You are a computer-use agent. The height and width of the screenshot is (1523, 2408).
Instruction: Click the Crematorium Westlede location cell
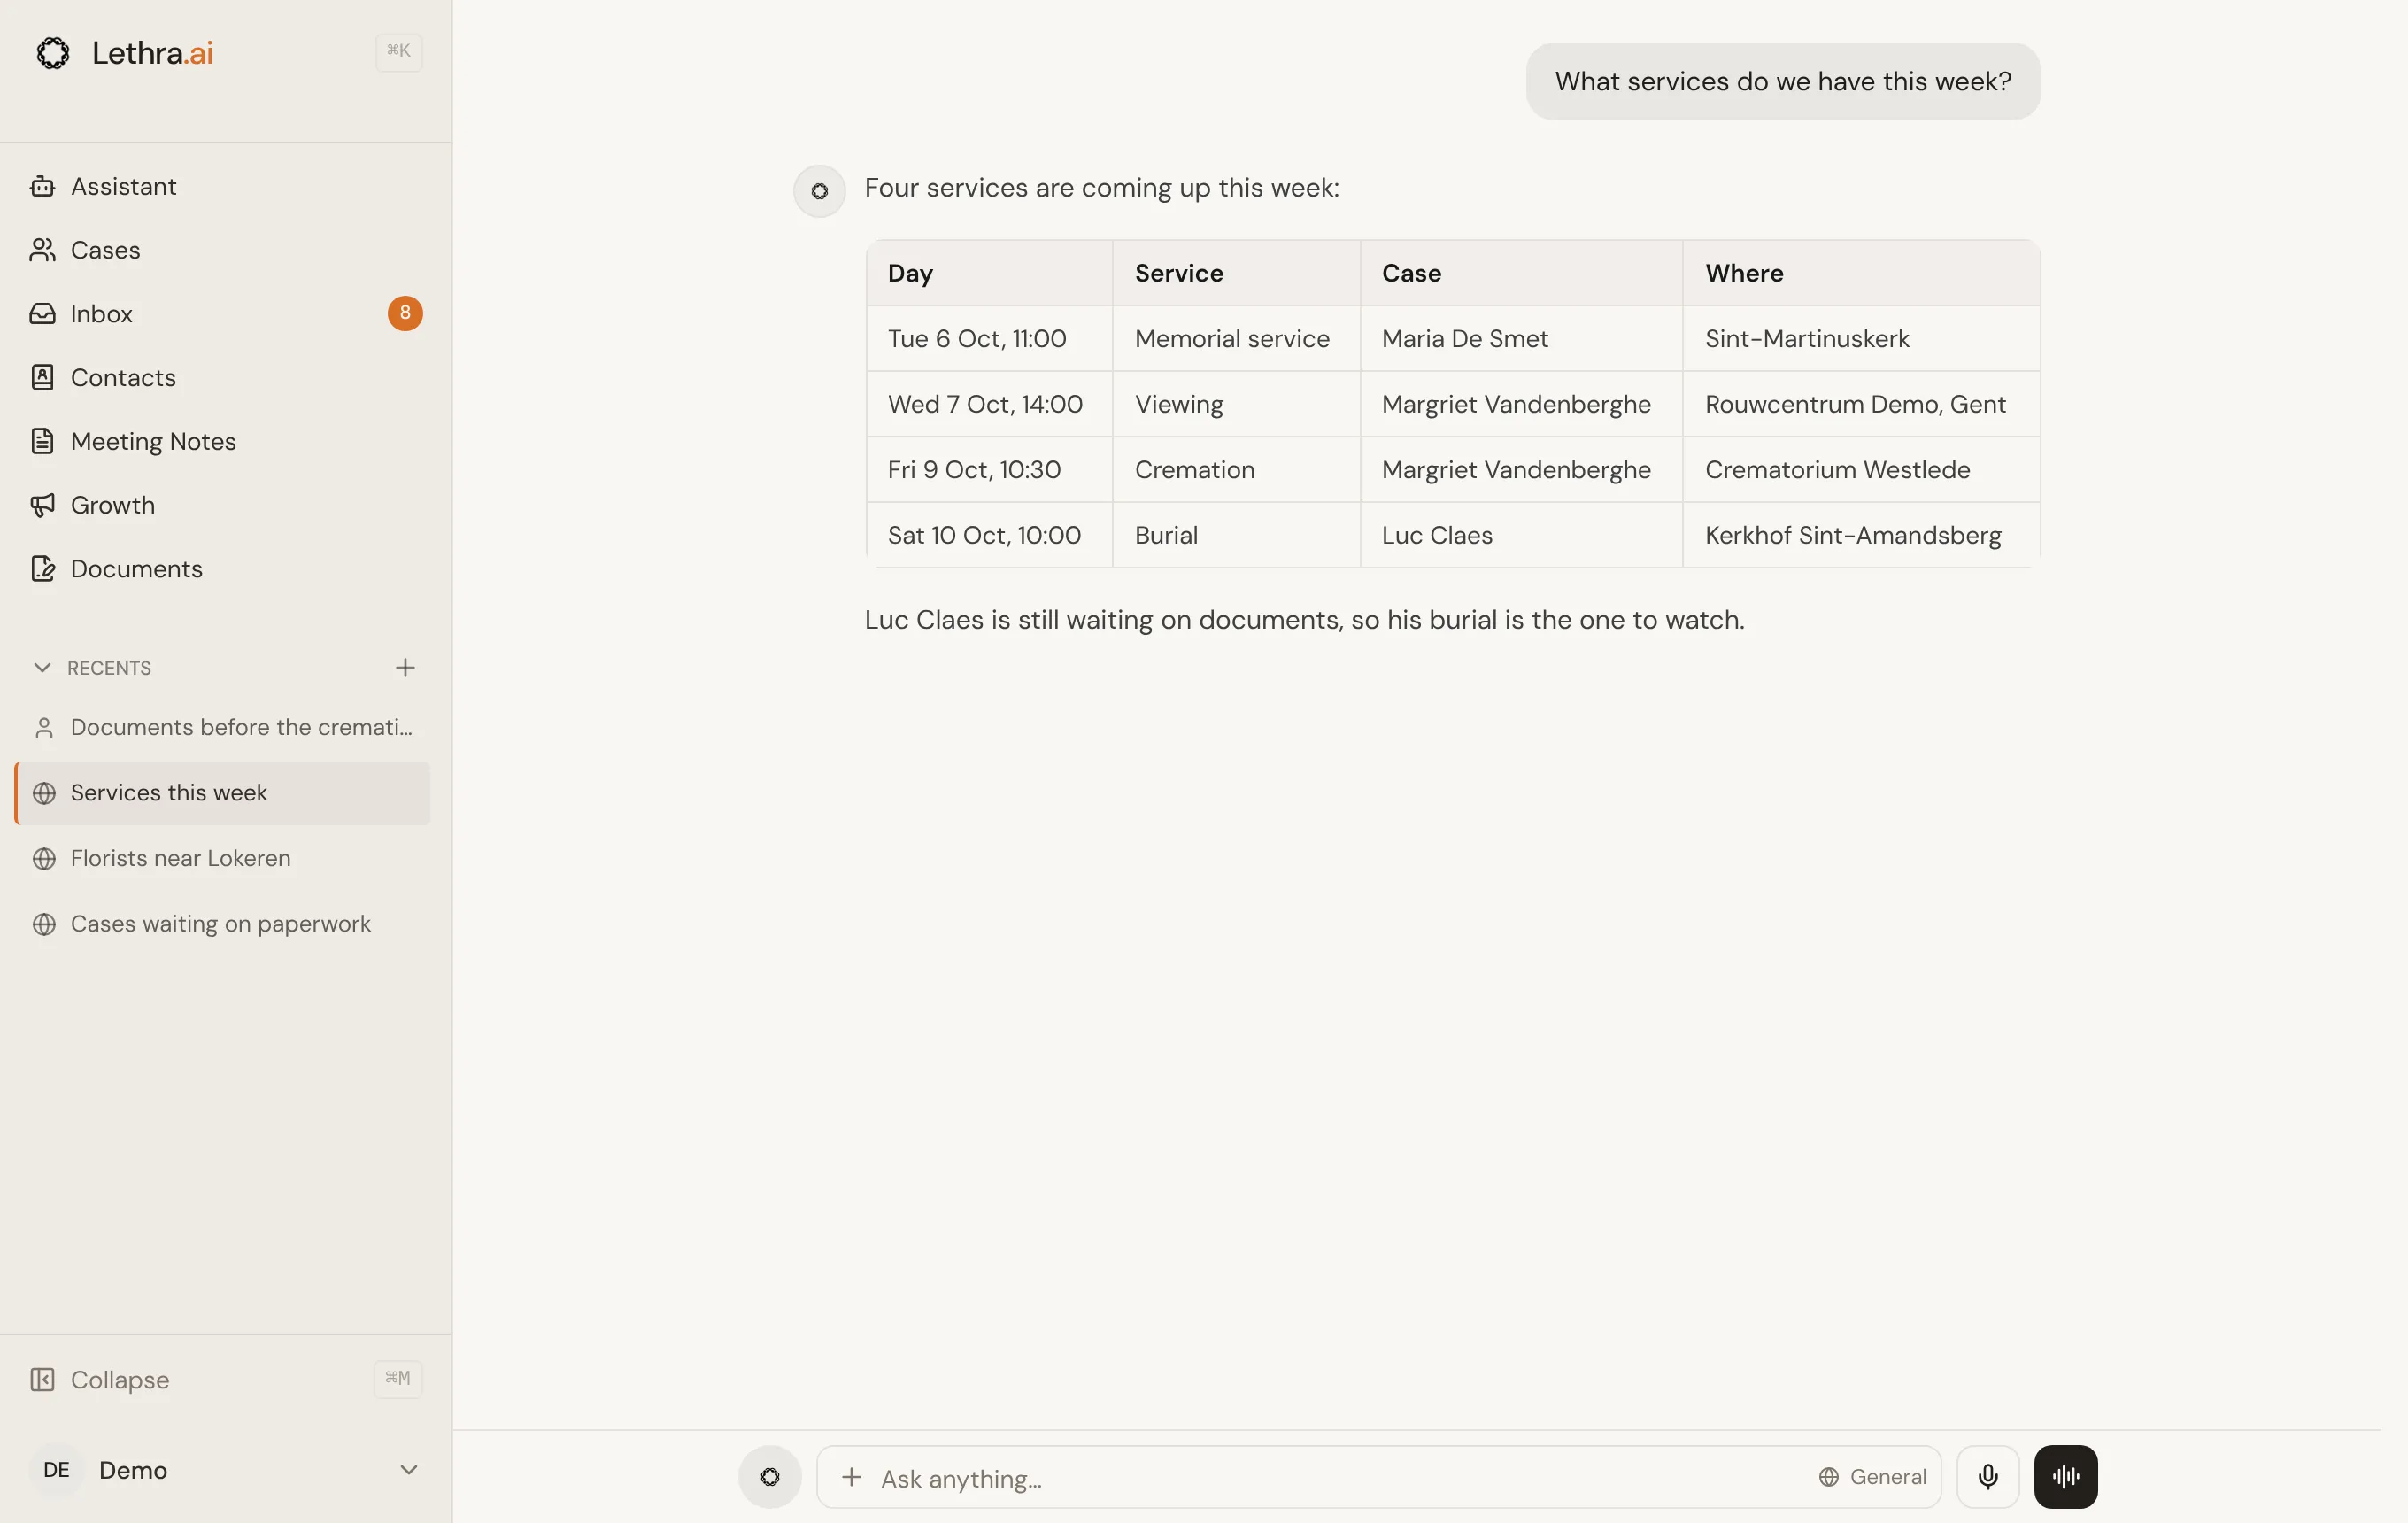1861,469
